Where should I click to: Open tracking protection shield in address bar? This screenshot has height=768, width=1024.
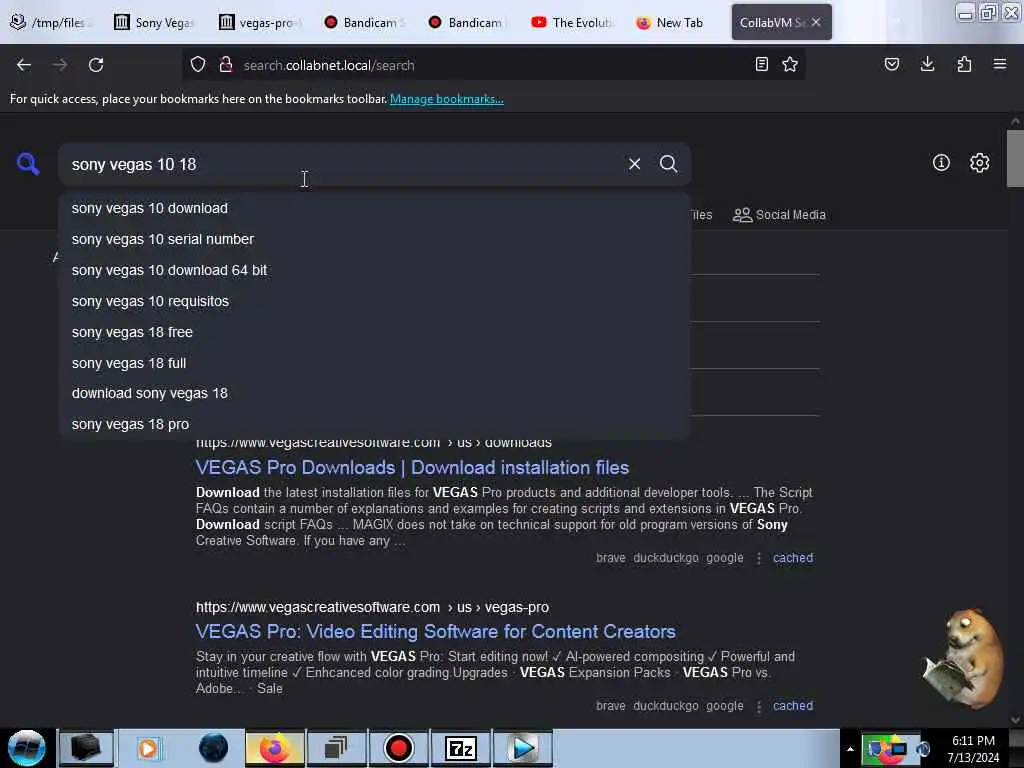(198, 65)
